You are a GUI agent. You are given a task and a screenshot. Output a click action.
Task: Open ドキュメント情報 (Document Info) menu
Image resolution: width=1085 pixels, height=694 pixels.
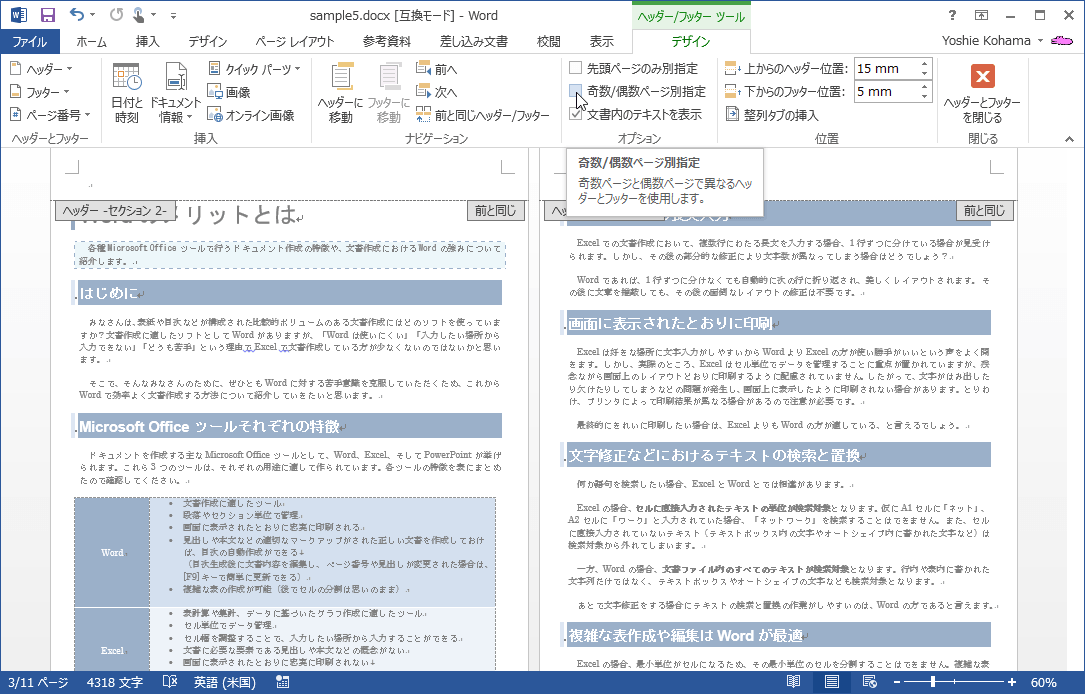176,93
